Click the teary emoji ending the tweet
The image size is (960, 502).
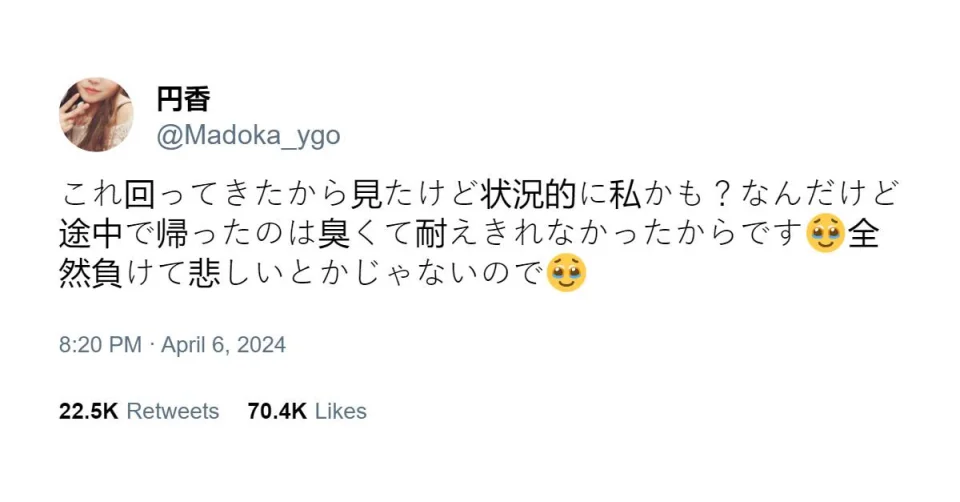(x=566, y=272)
